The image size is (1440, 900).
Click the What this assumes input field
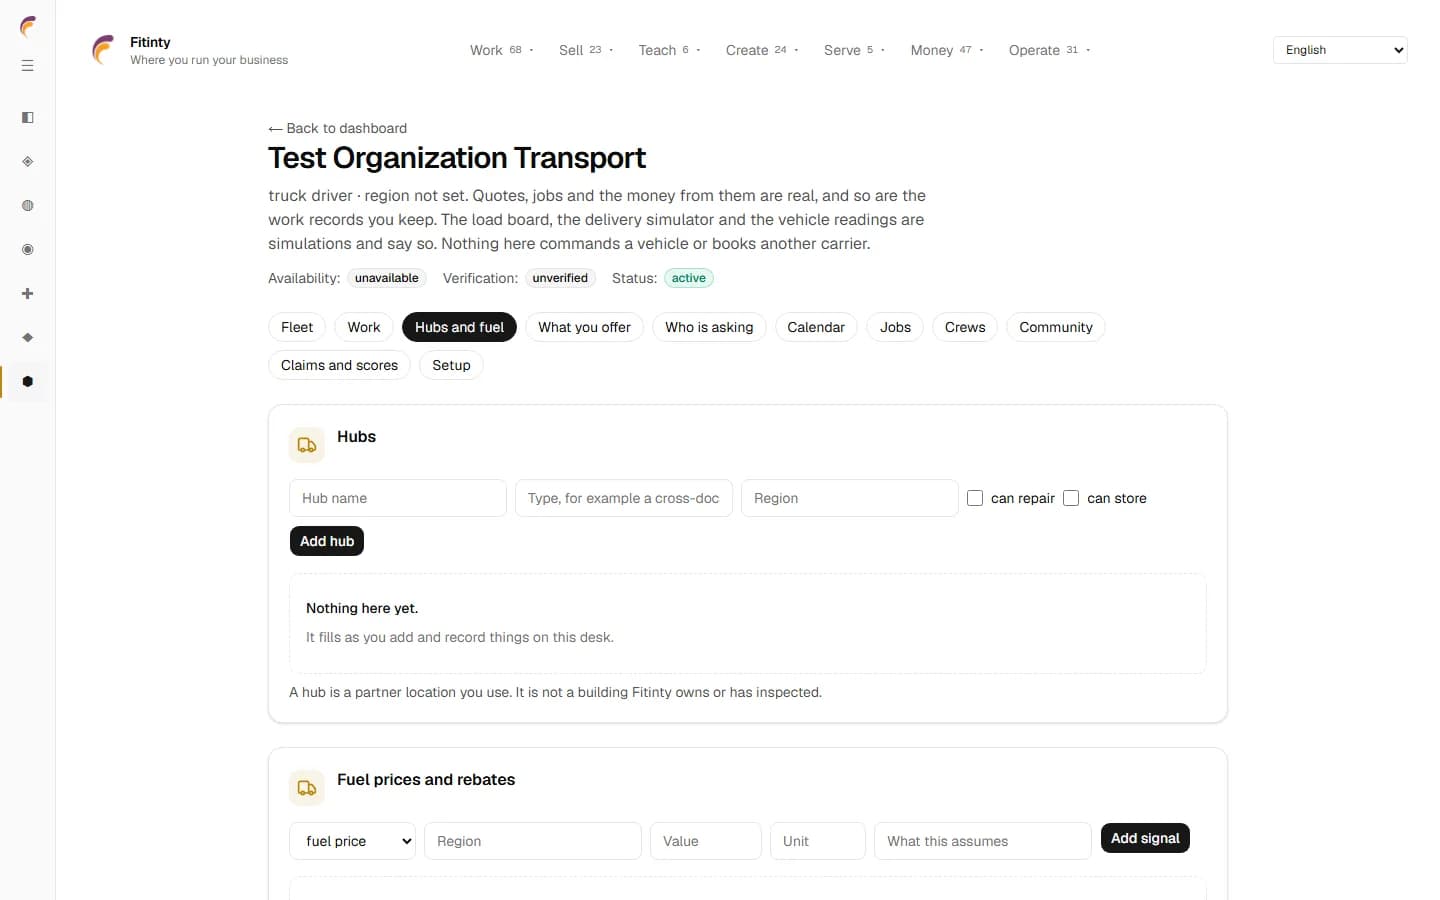[983, 841]
